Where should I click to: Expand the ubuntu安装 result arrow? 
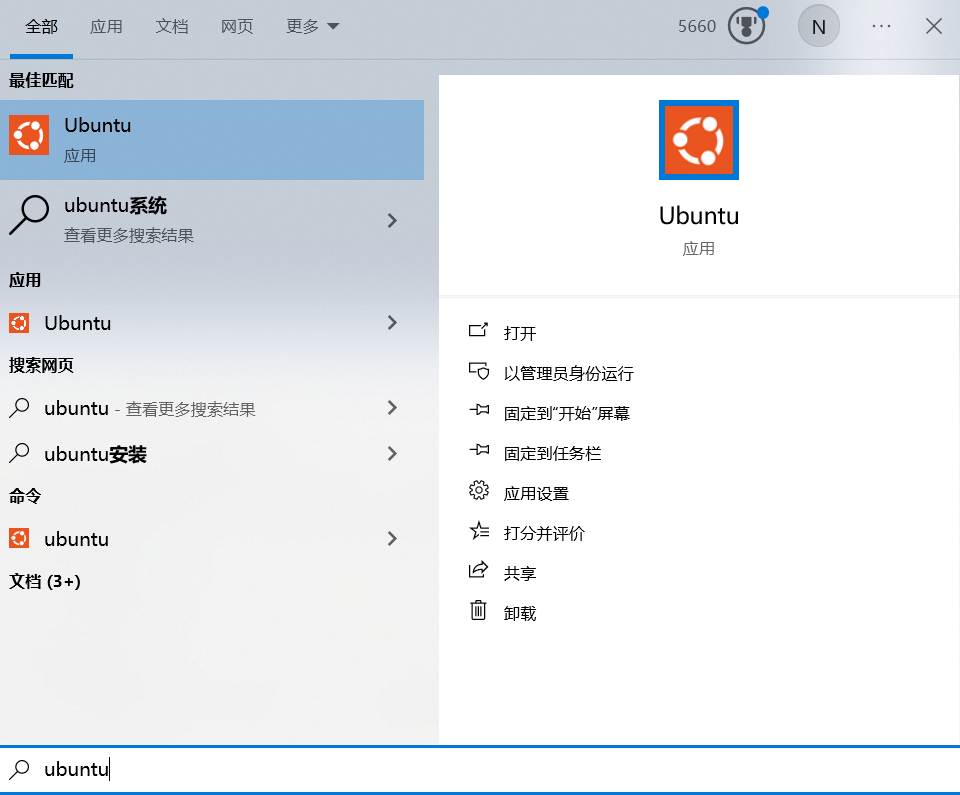click(x=392, y=454)
